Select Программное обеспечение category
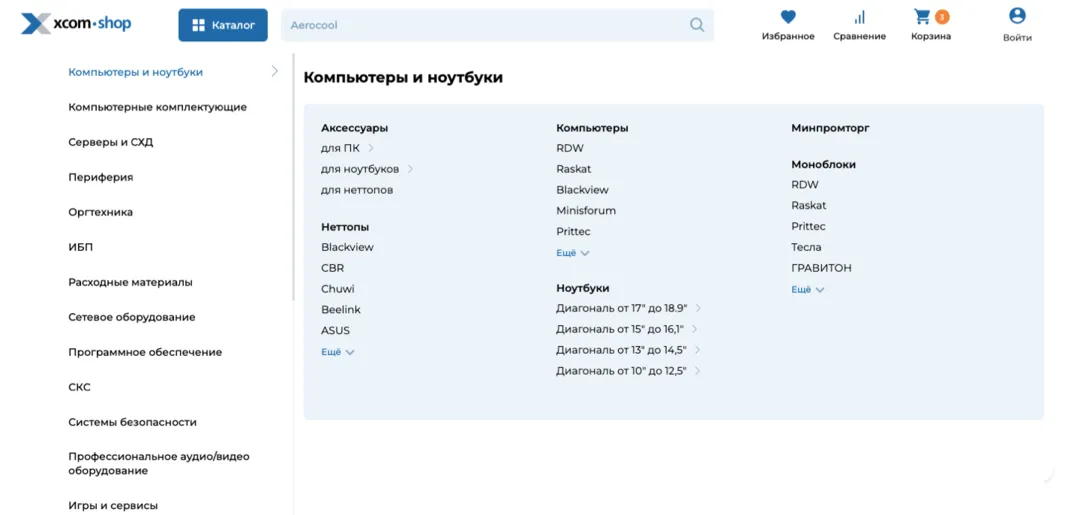The height and width of the screenshot is (515, 1071). tap(145, 352)
